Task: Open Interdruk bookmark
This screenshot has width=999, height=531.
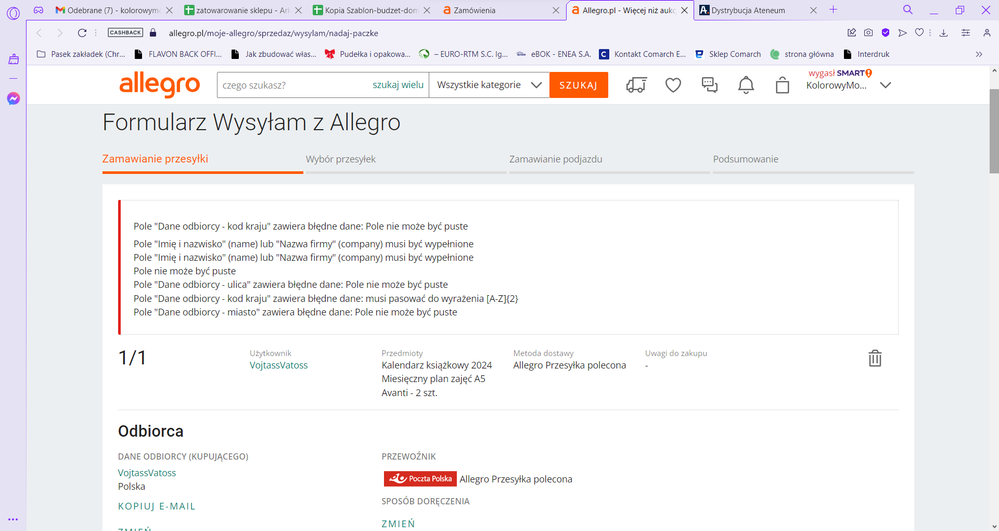Action: click(x=866, y=54)
